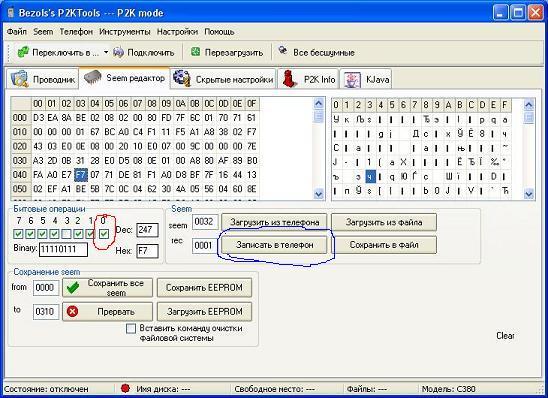Open the Инструменты menu

(x=125, y=32)
